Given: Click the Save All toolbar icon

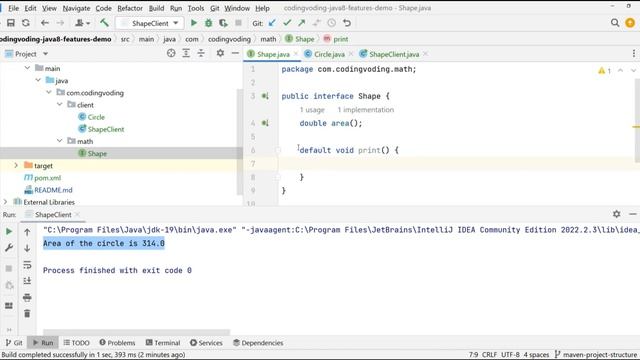Looking at the screenshot, I should (11, 23).
